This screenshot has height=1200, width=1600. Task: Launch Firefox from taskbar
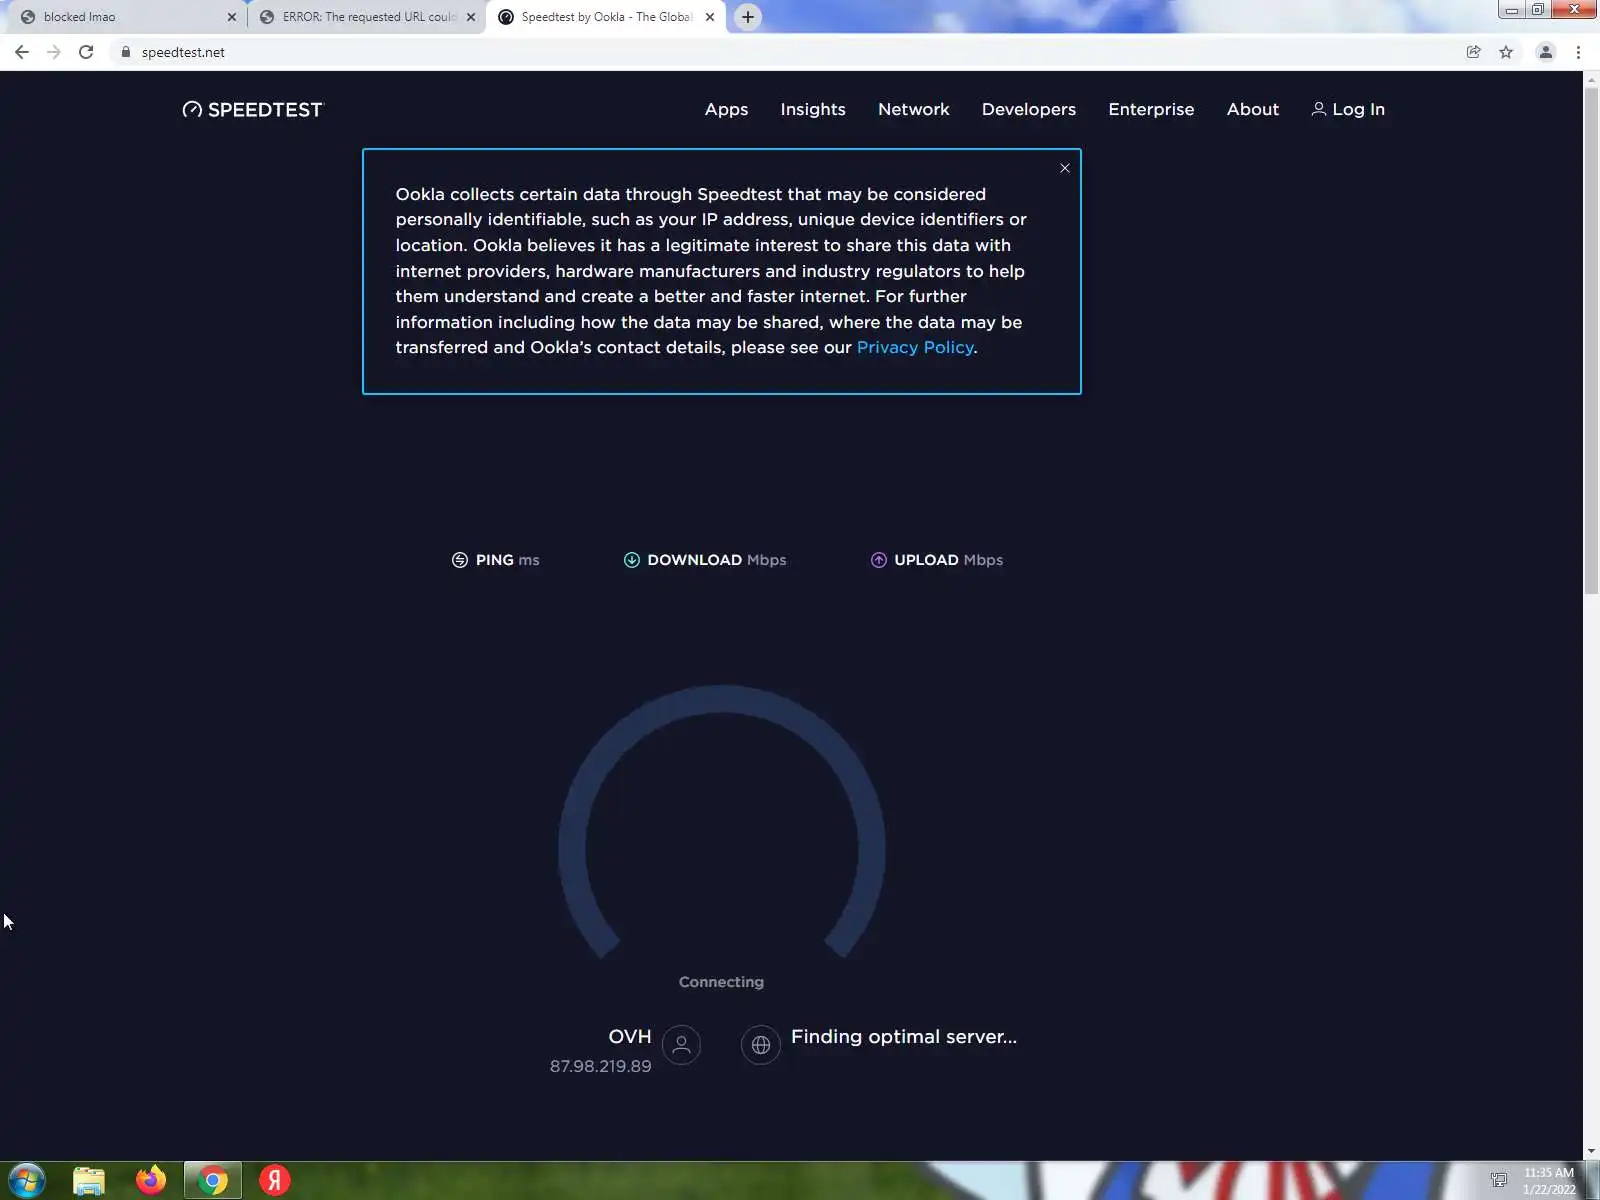click(151, 1181)
